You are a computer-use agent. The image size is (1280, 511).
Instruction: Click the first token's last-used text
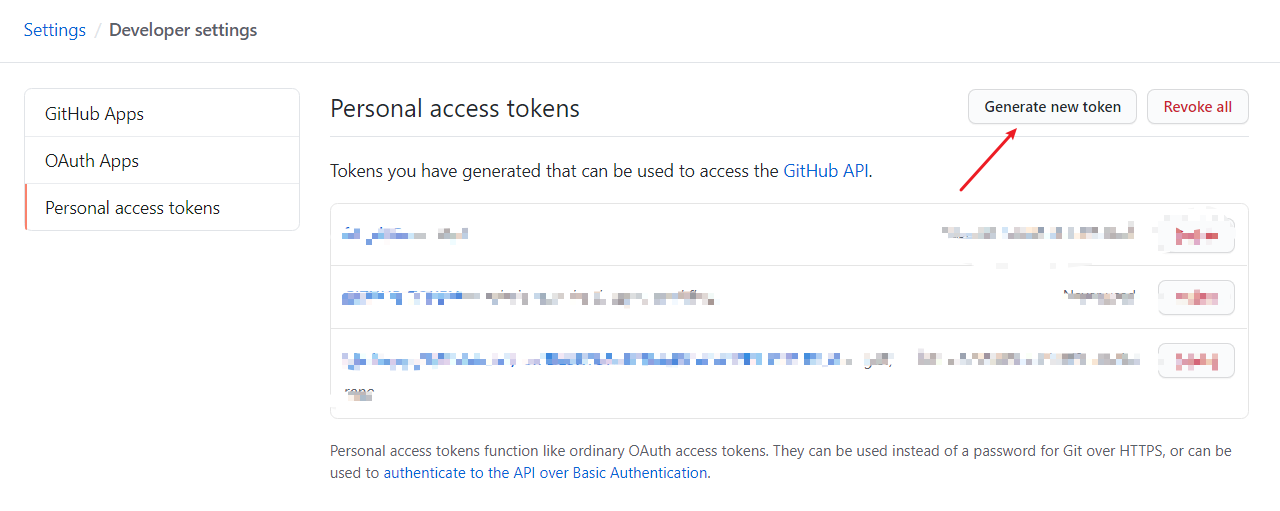[x=1038, y=234]
